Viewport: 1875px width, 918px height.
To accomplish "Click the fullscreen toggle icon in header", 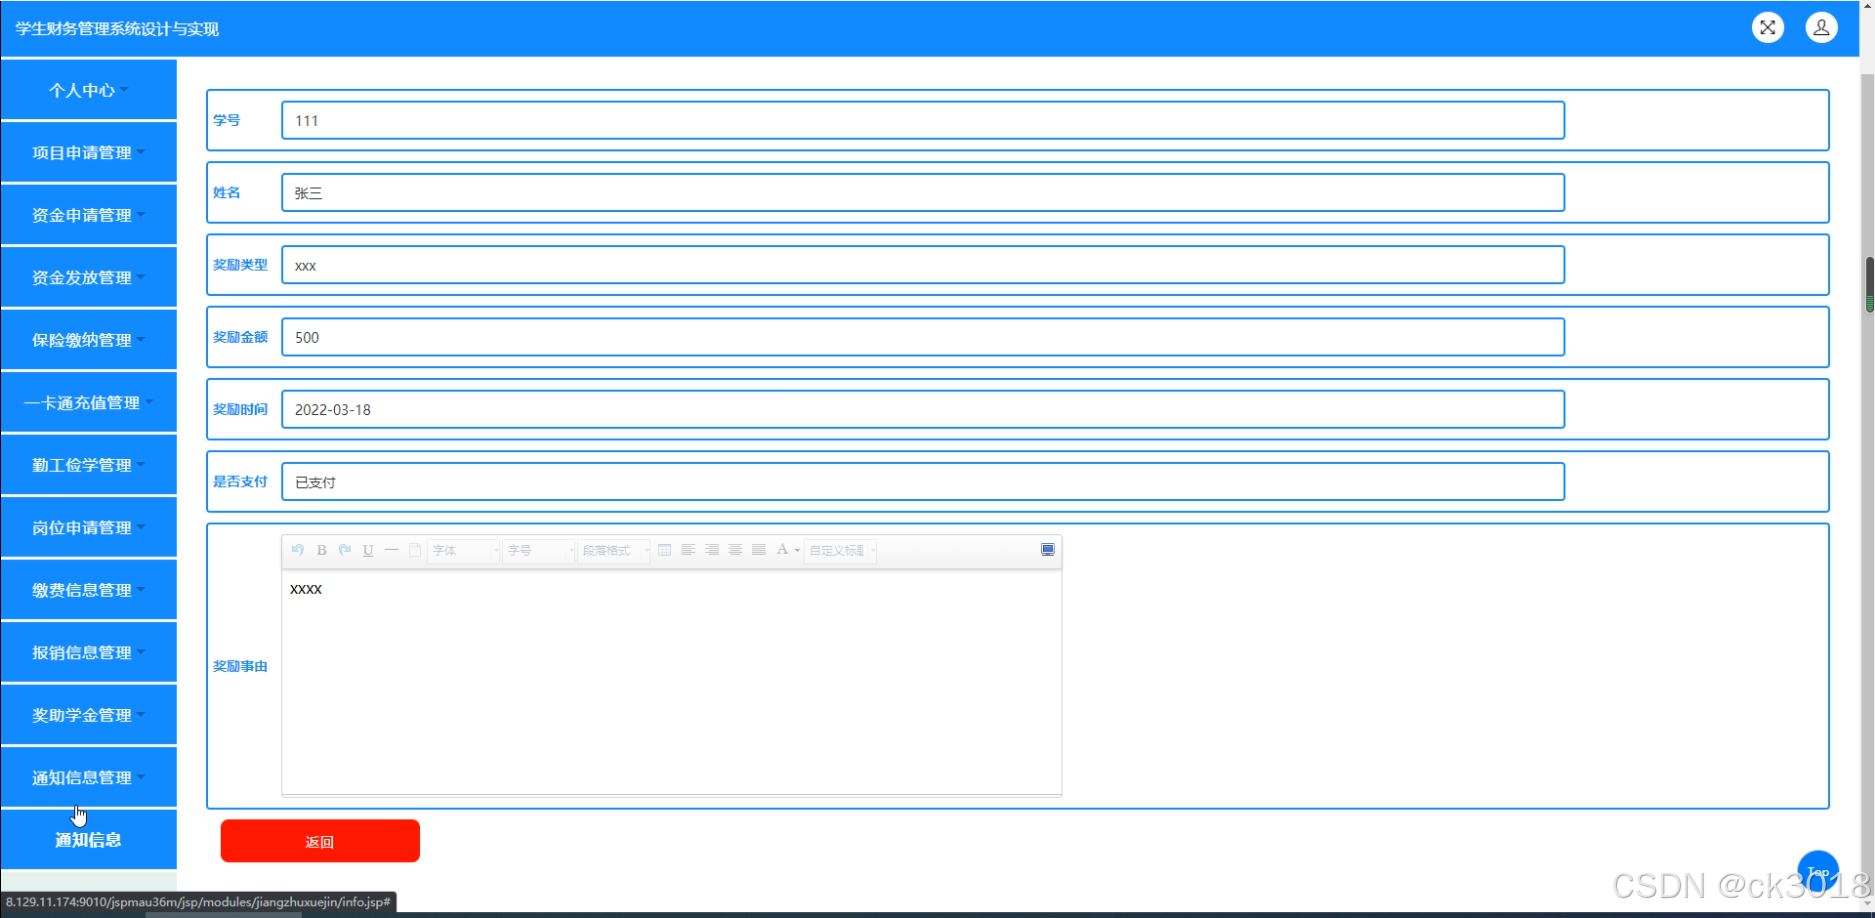I will (1768, 28).
